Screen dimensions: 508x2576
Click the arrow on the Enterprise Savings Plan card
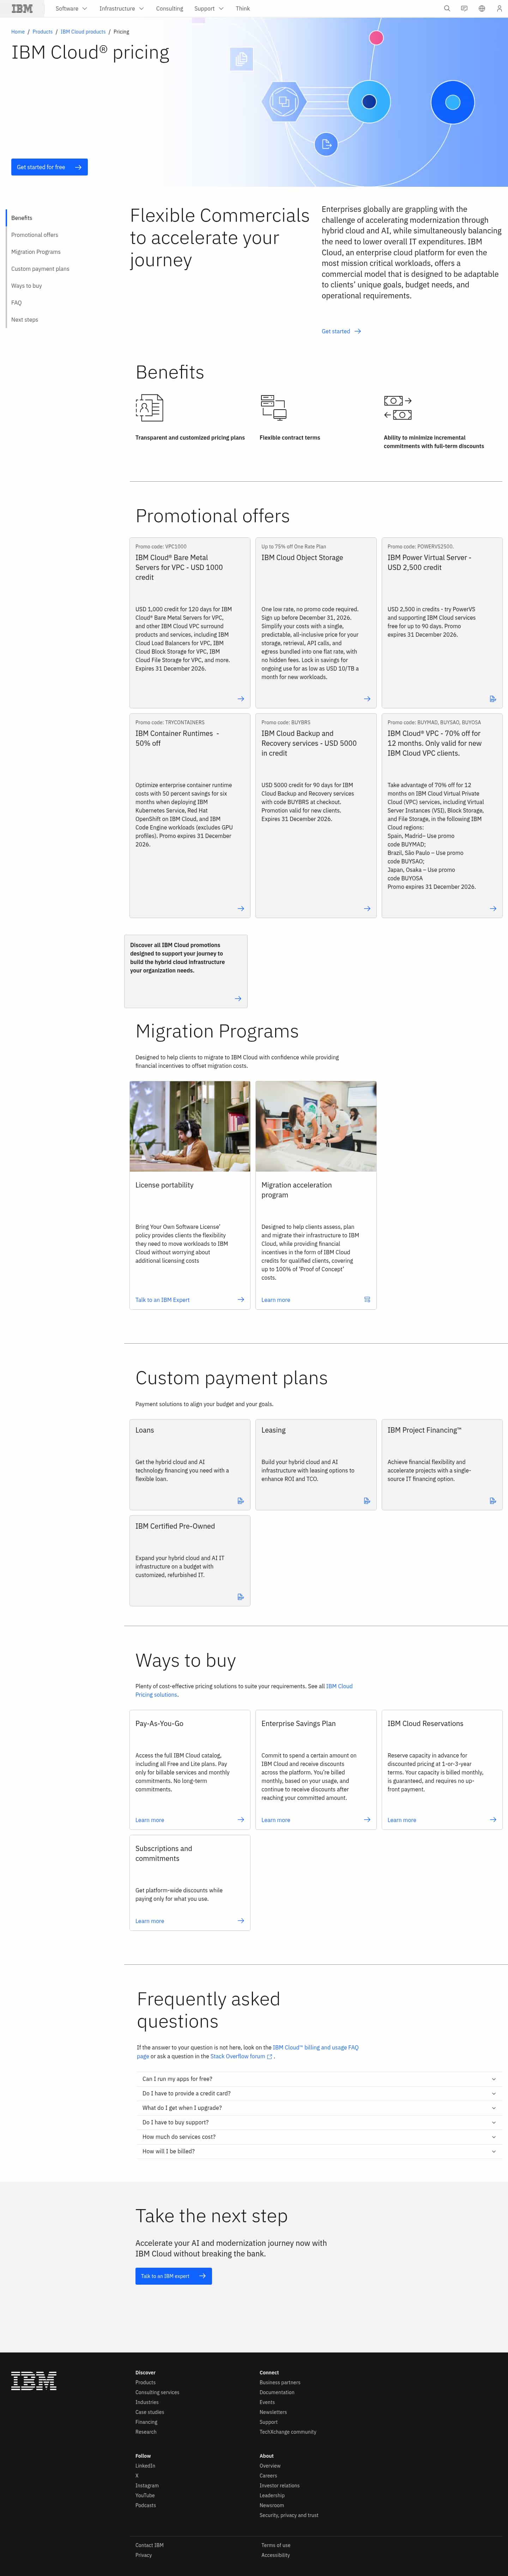[367, 1820]
